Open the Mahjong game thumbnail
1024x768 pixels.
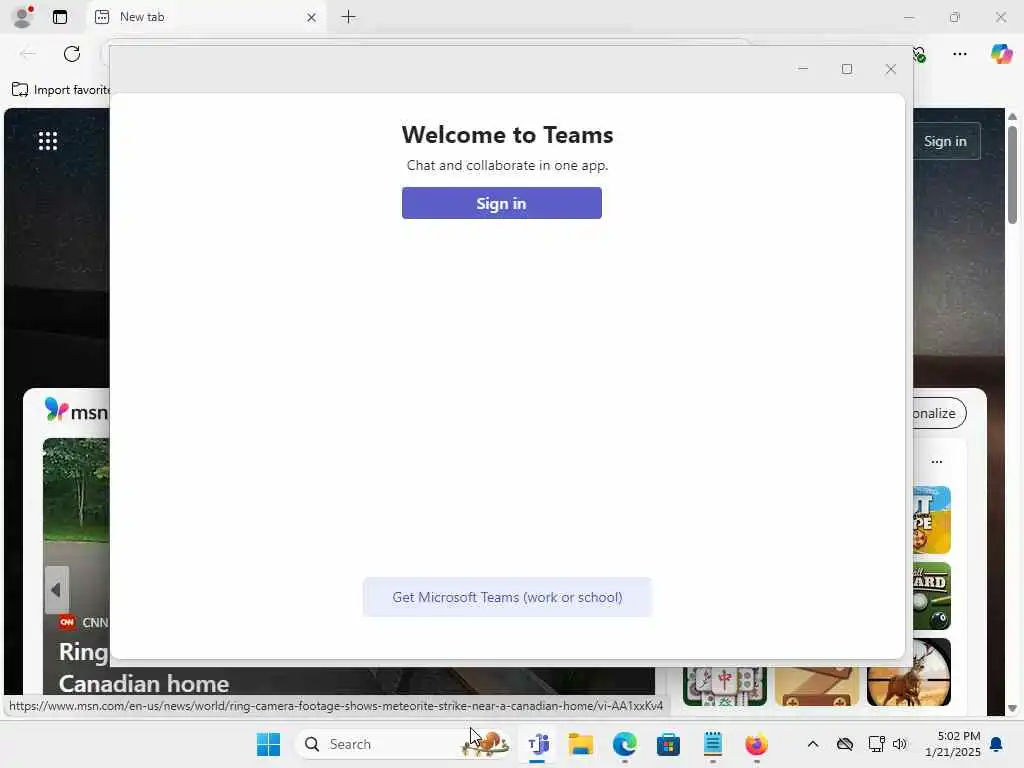coord(724,686)
